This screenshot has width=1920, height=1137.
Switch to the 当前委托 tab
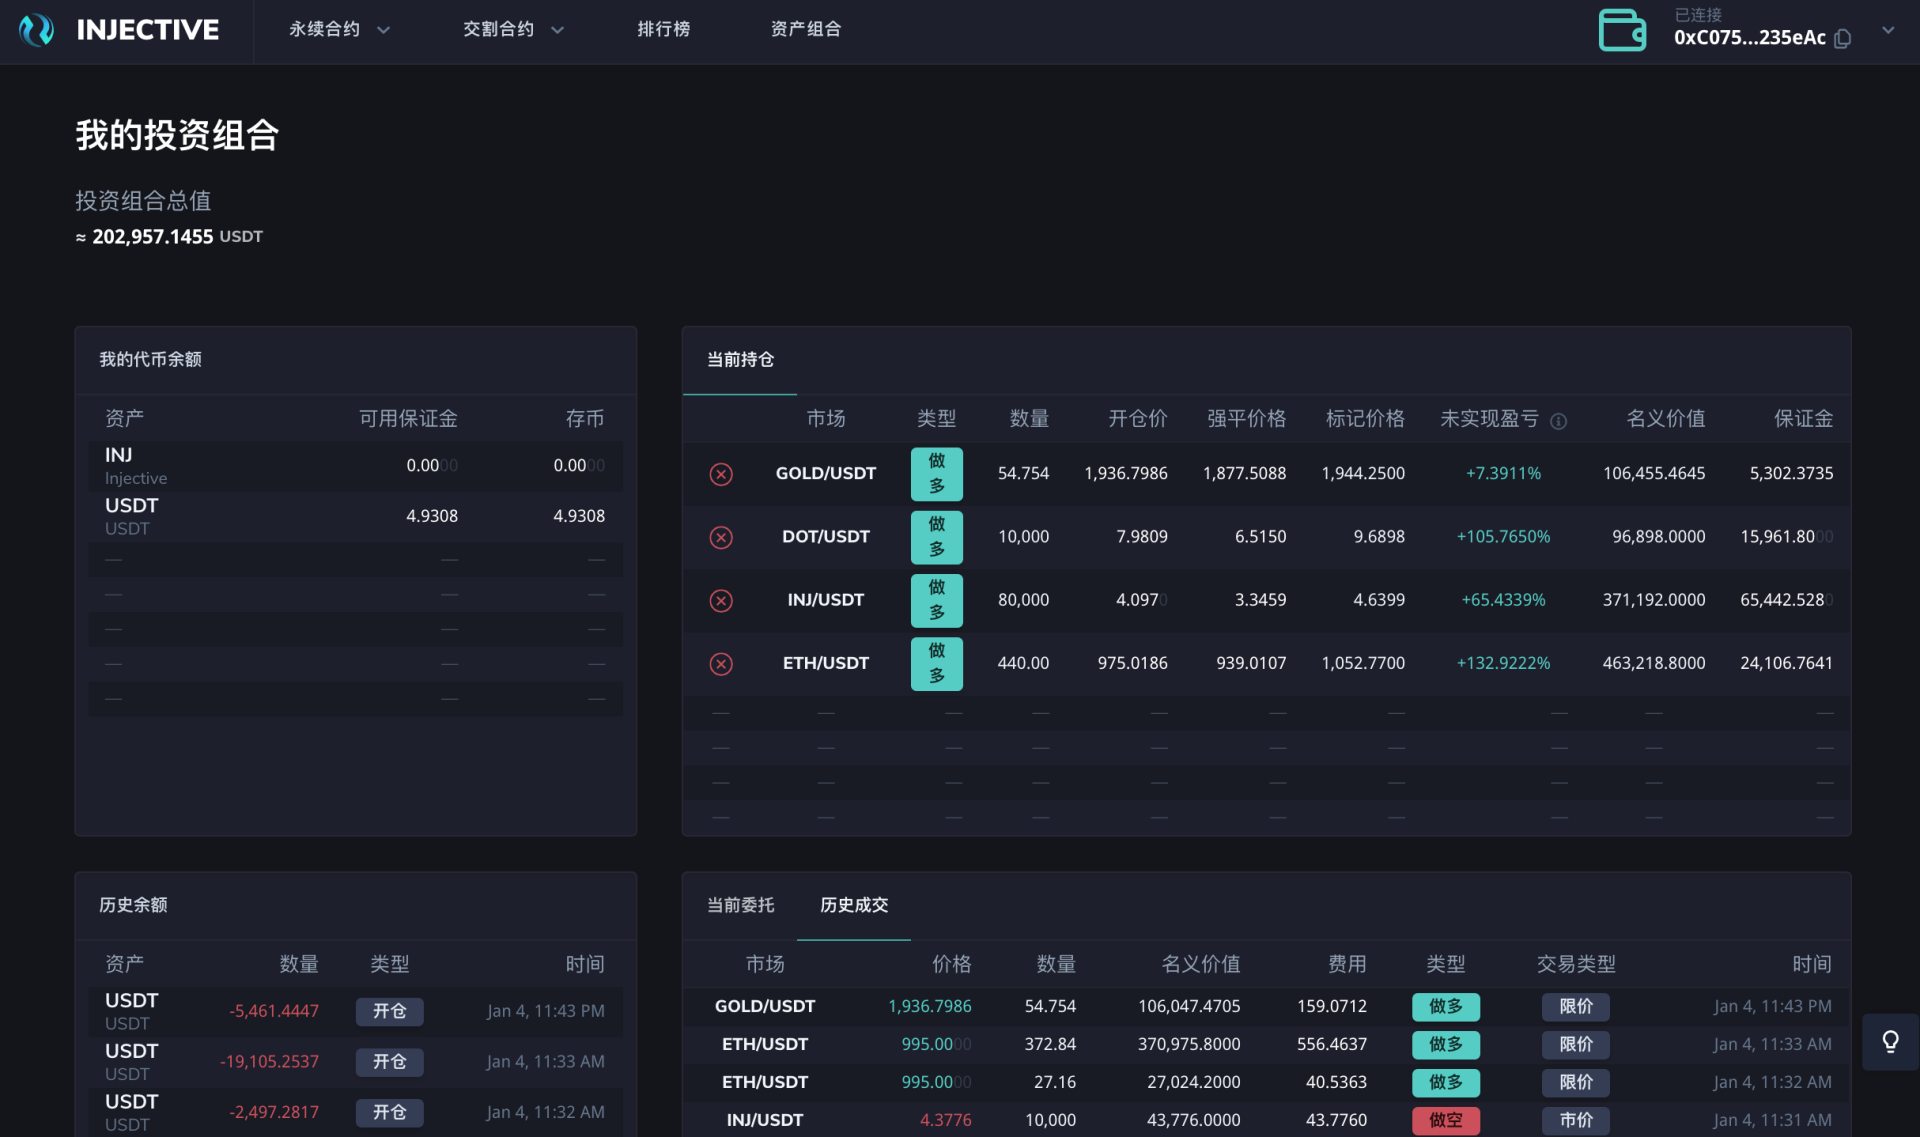740,905
